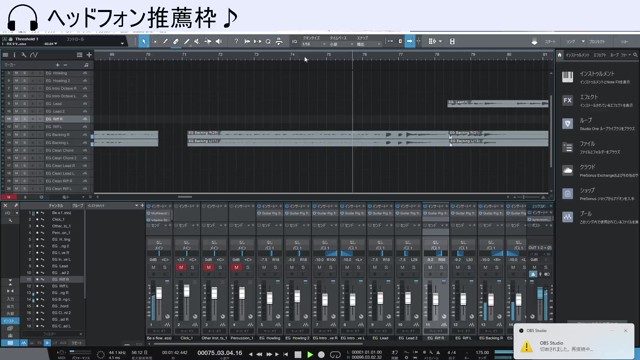The image size is (640, 360).
Task: Click transport Record button
Action: (321, 355)
